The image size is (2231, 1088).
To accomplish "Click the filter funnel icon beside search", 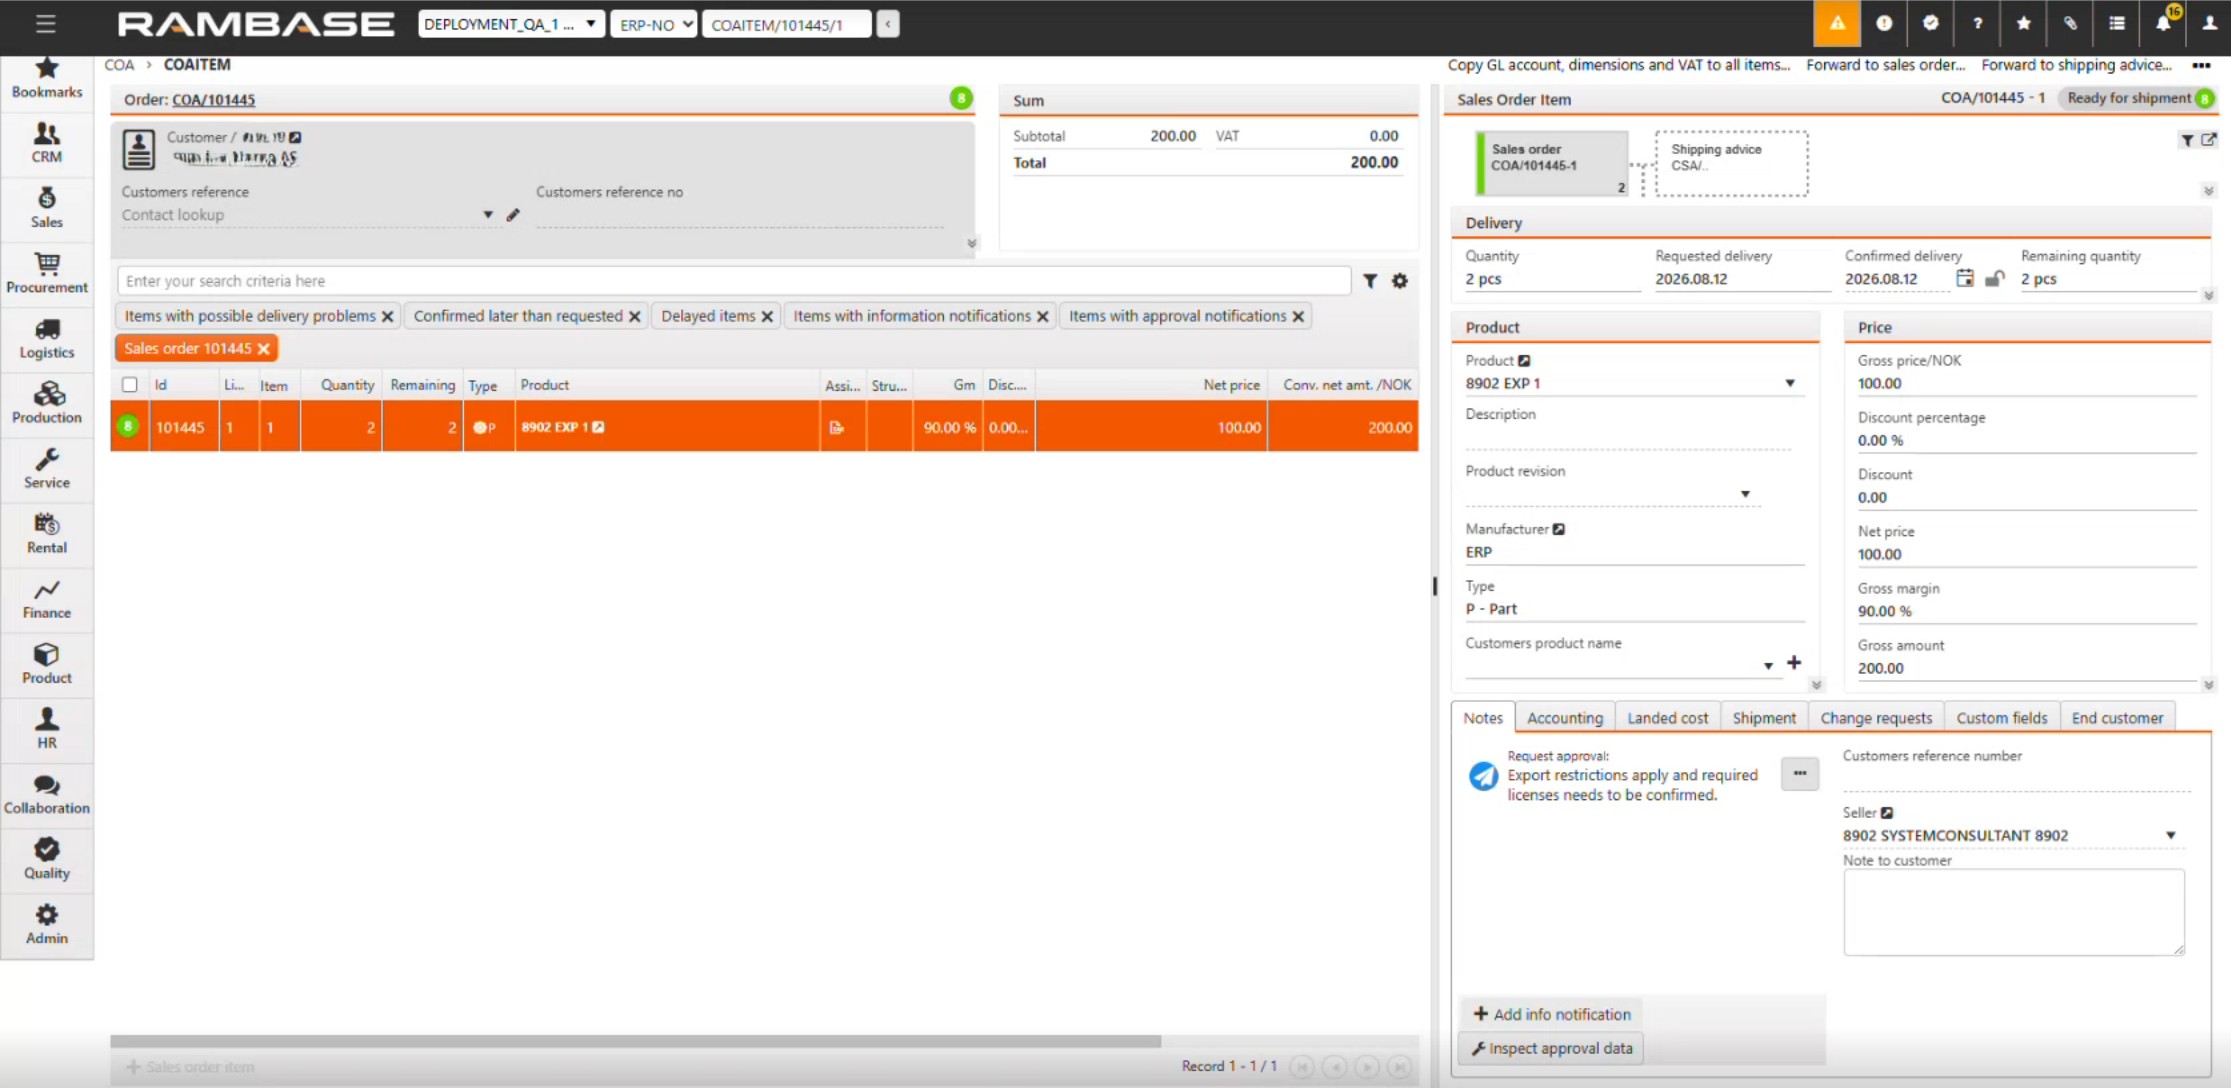I will click(x=1370, y=281).
